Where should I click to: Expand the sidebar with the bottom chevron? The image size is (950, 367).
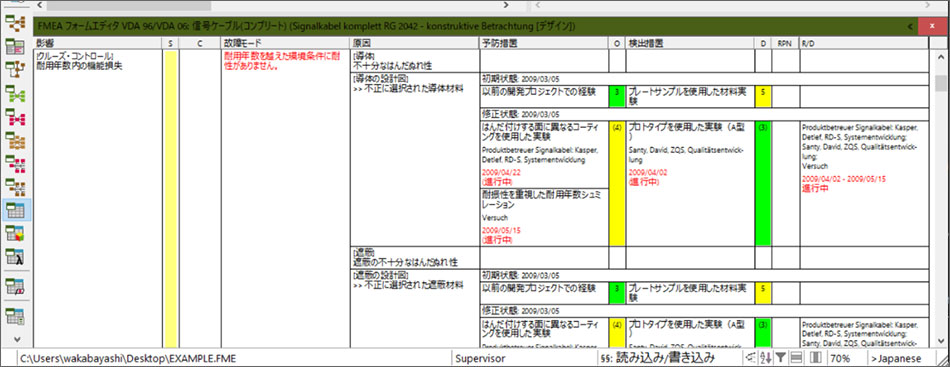[16, 339]
